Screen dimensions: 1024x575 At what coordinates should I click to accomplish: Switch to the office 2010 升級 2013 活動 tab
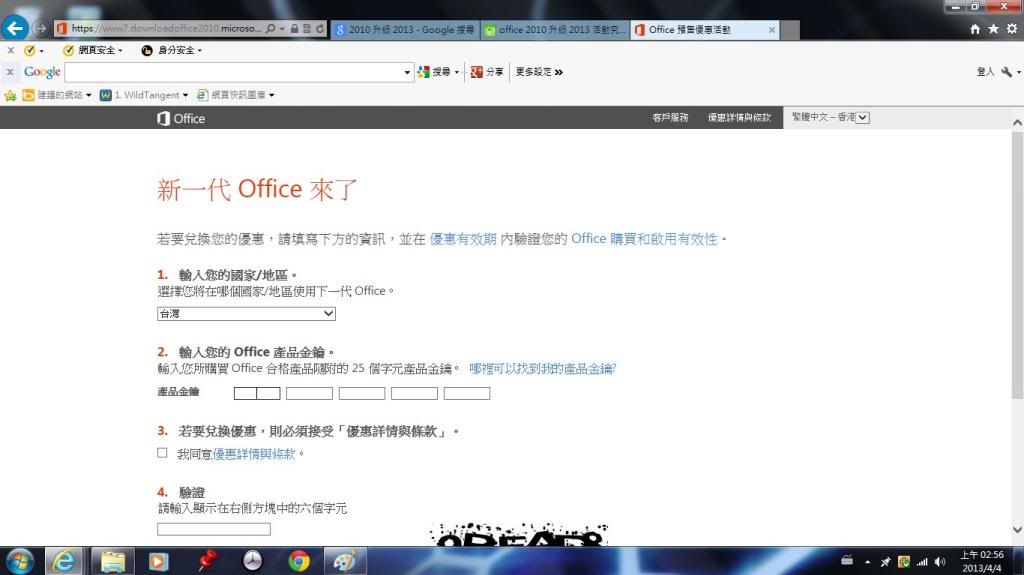click(555, 29)
